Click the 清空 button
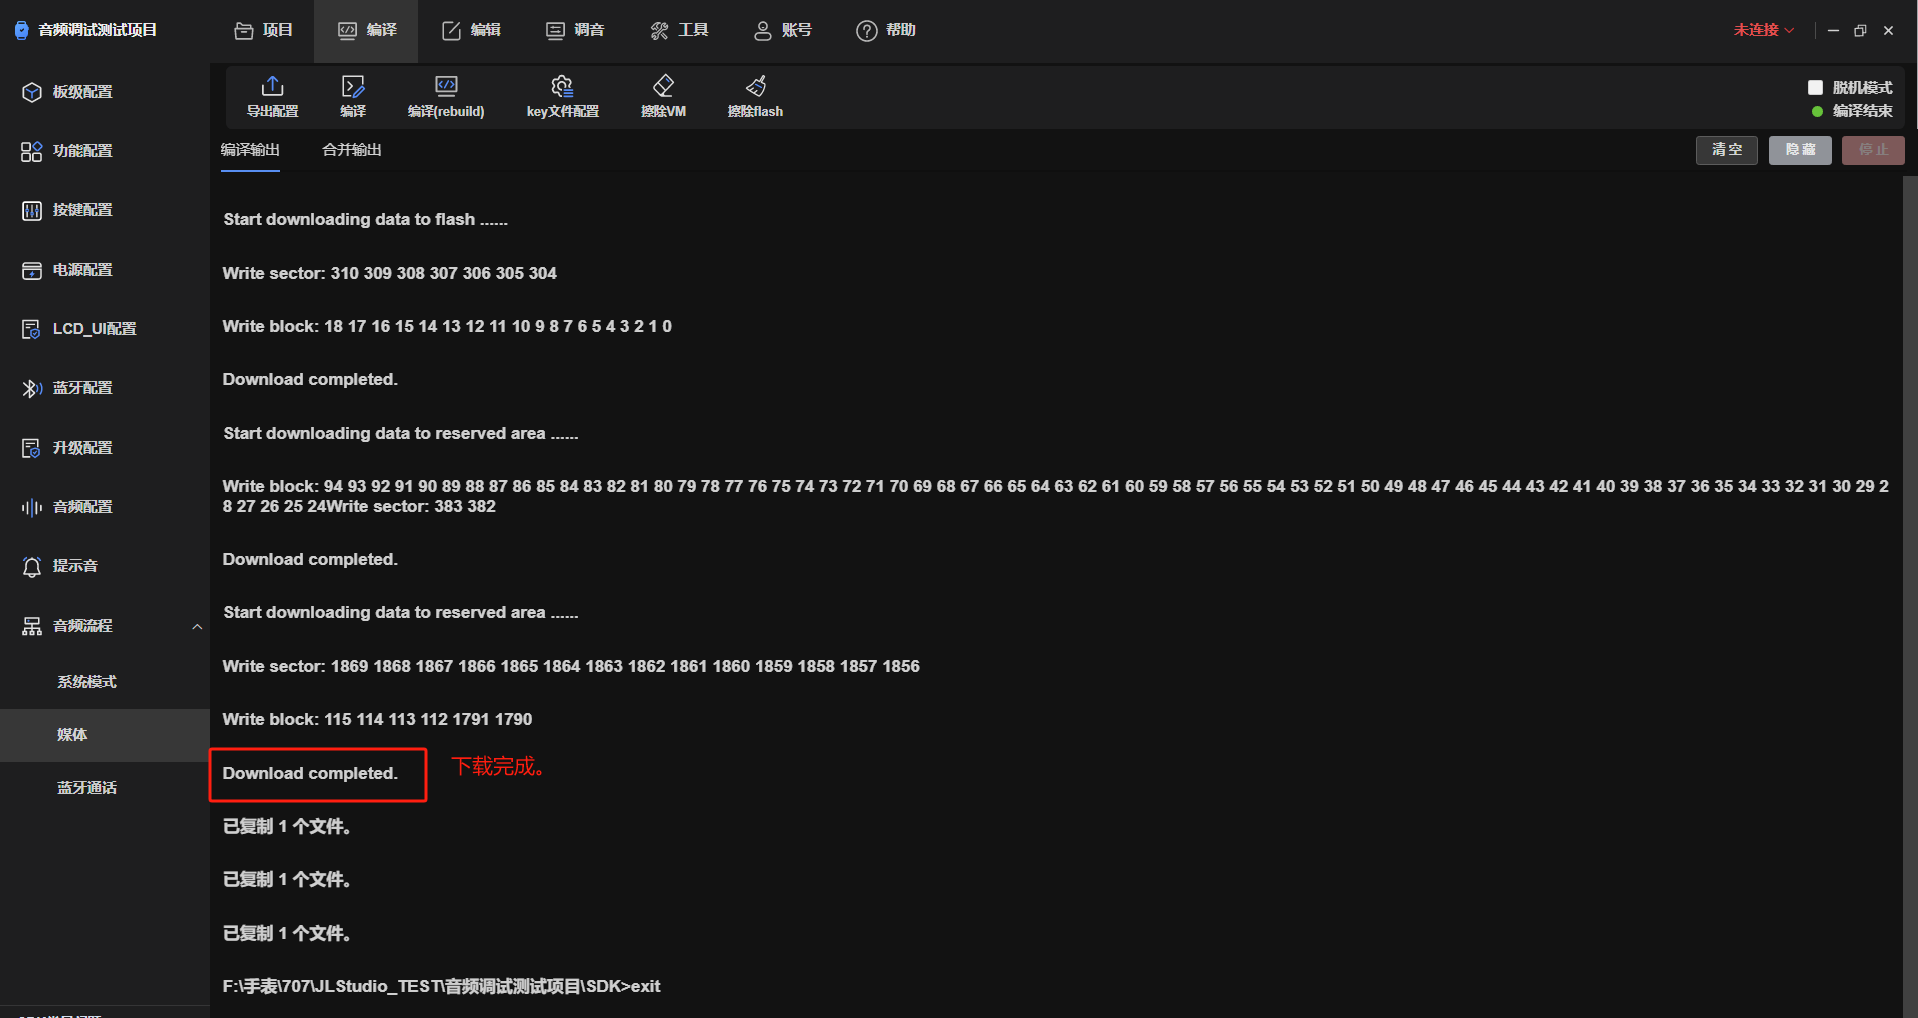Screen dimensions: 1918x1018 (1727, 150)
